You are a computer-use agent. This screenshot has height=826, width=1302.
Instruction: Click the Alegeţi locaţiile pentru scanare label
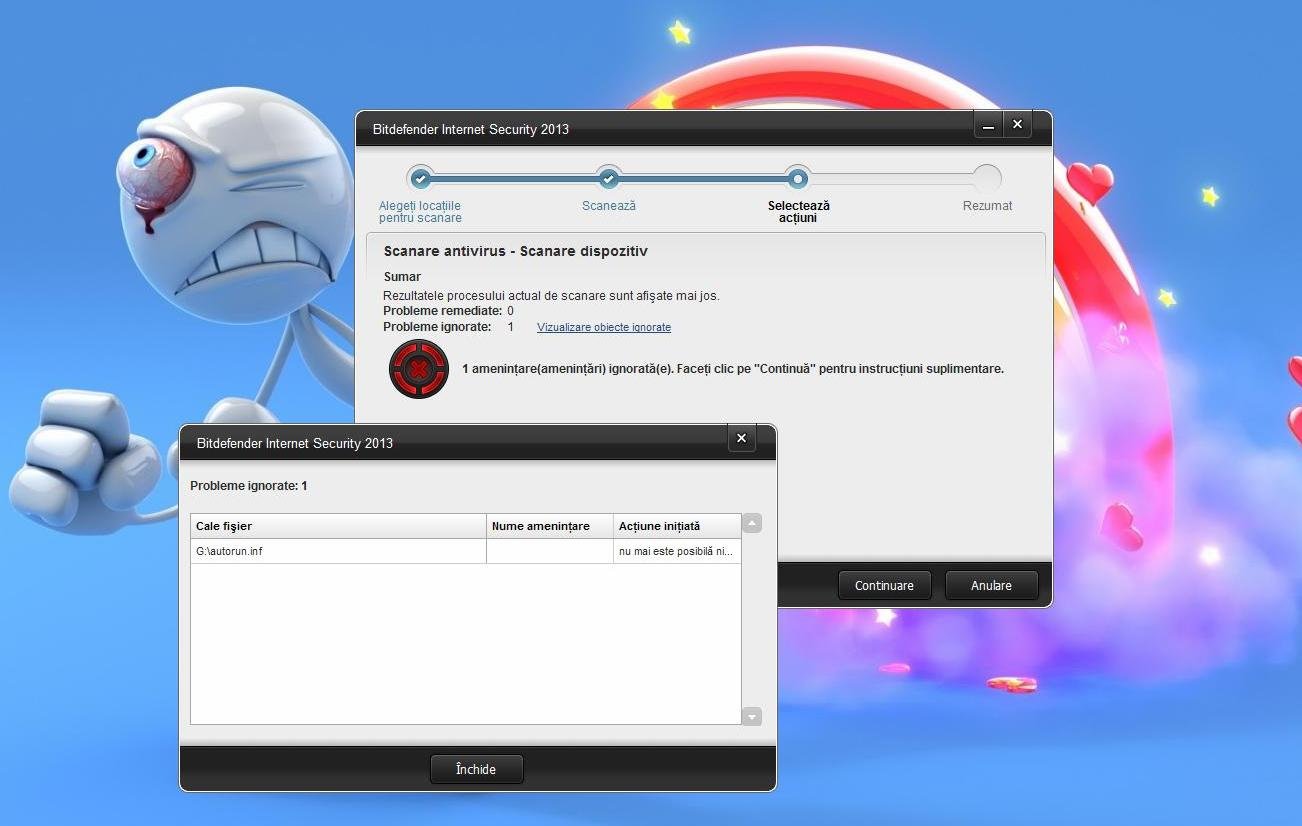[420, 211]
